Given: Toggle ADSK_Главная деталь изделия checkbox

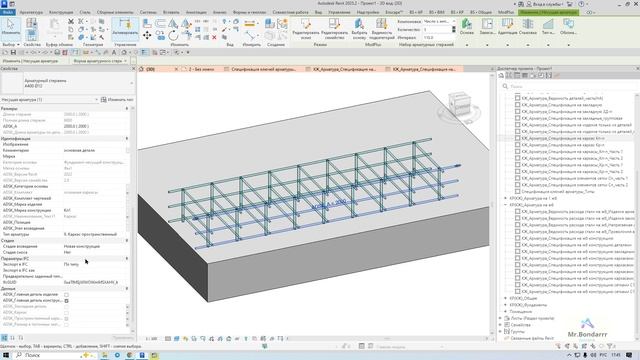Looking at the screenshot, I should tap(66, 295).
